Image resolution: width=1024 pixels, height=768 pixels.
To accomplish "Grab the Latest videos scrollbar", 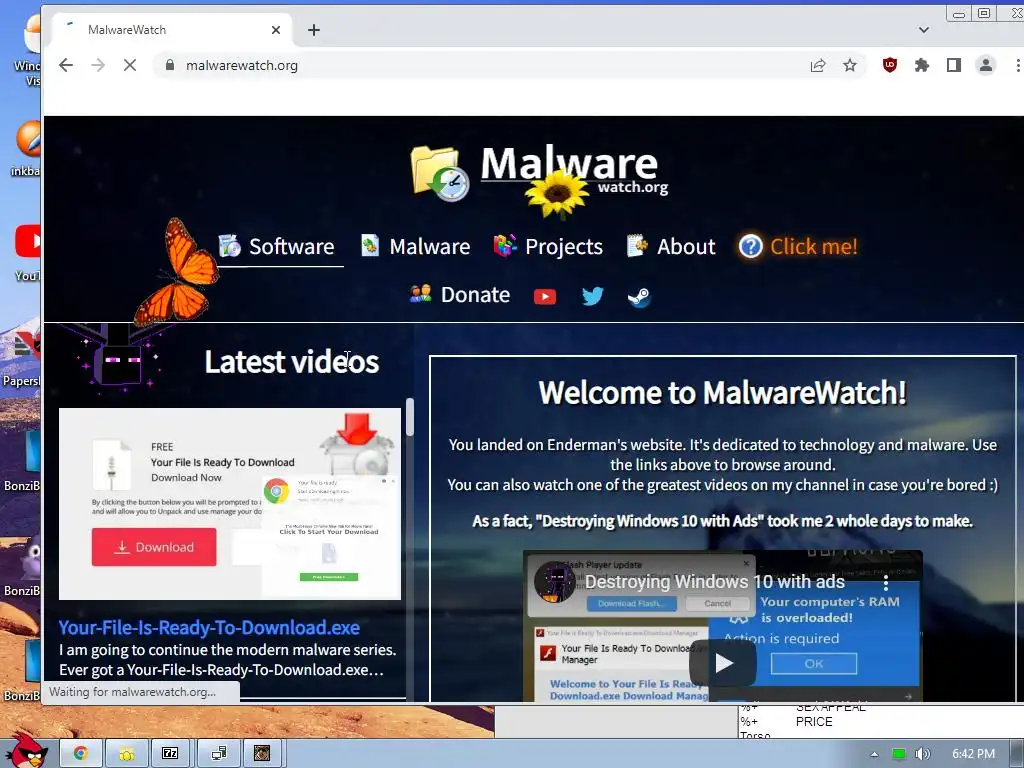I will coord(409,417).
